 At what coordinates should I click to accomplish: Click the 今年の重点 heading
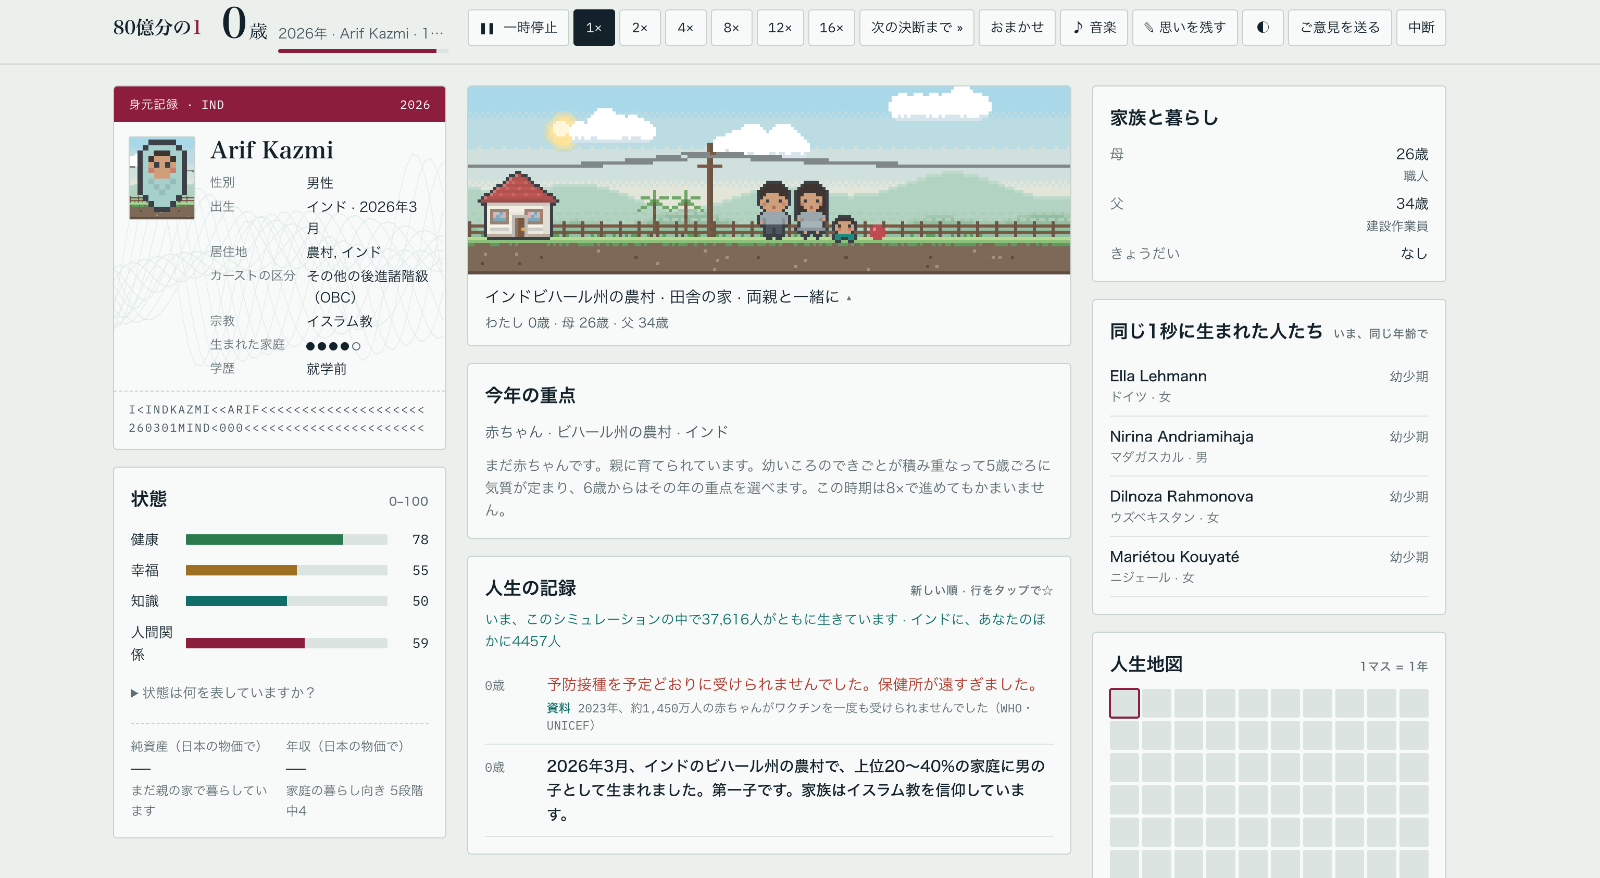click(530, 396)
